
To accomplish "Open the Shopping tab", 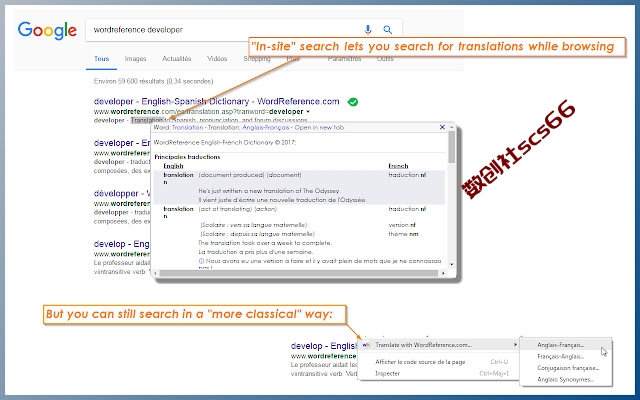I will (x=257, y=59).
